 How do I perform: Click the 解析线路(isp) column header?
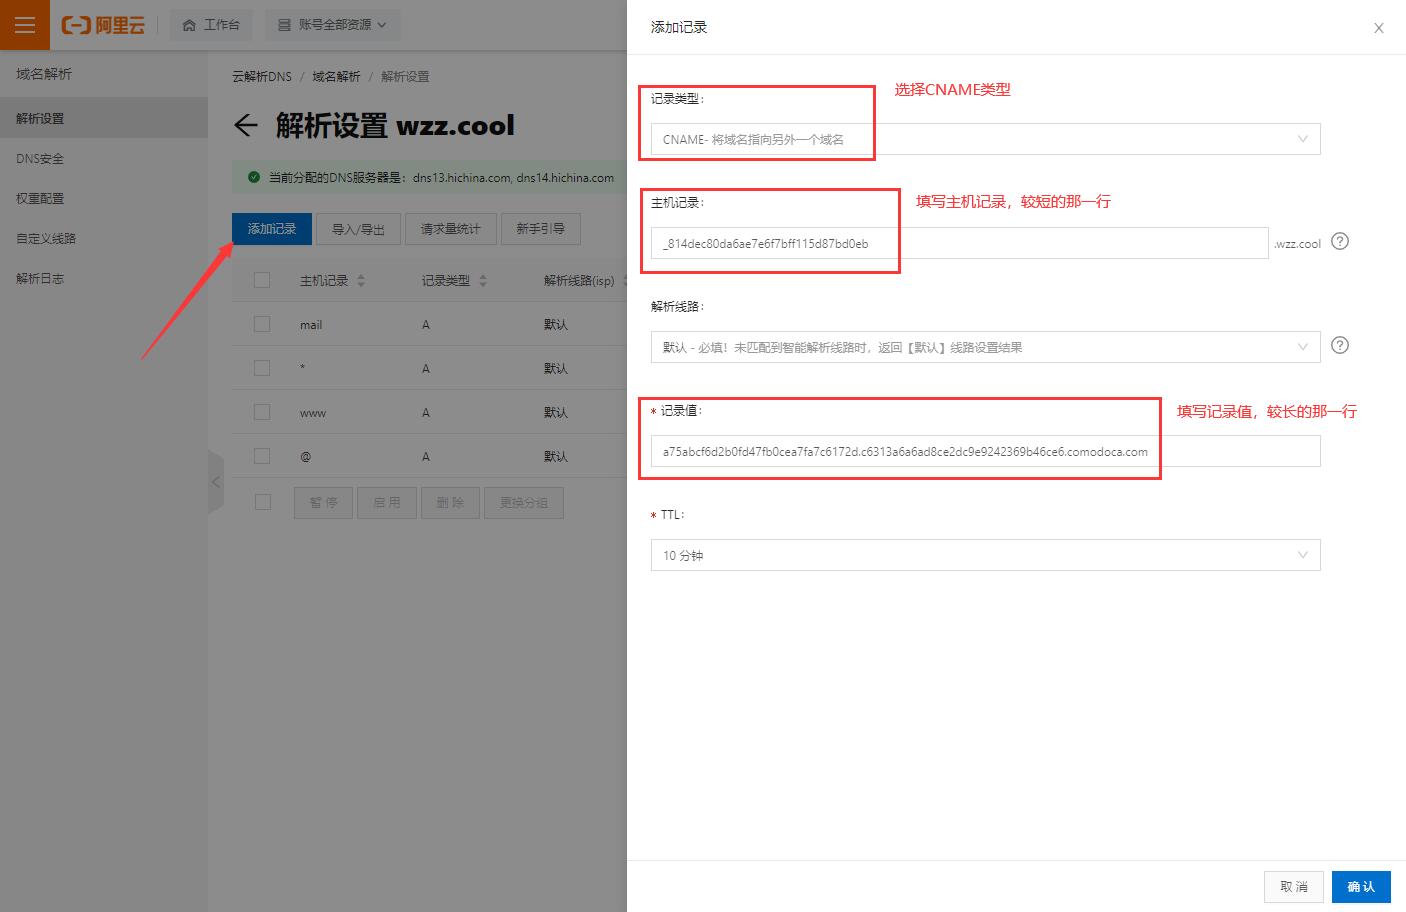pyautogui.click(x=579, y=281)
